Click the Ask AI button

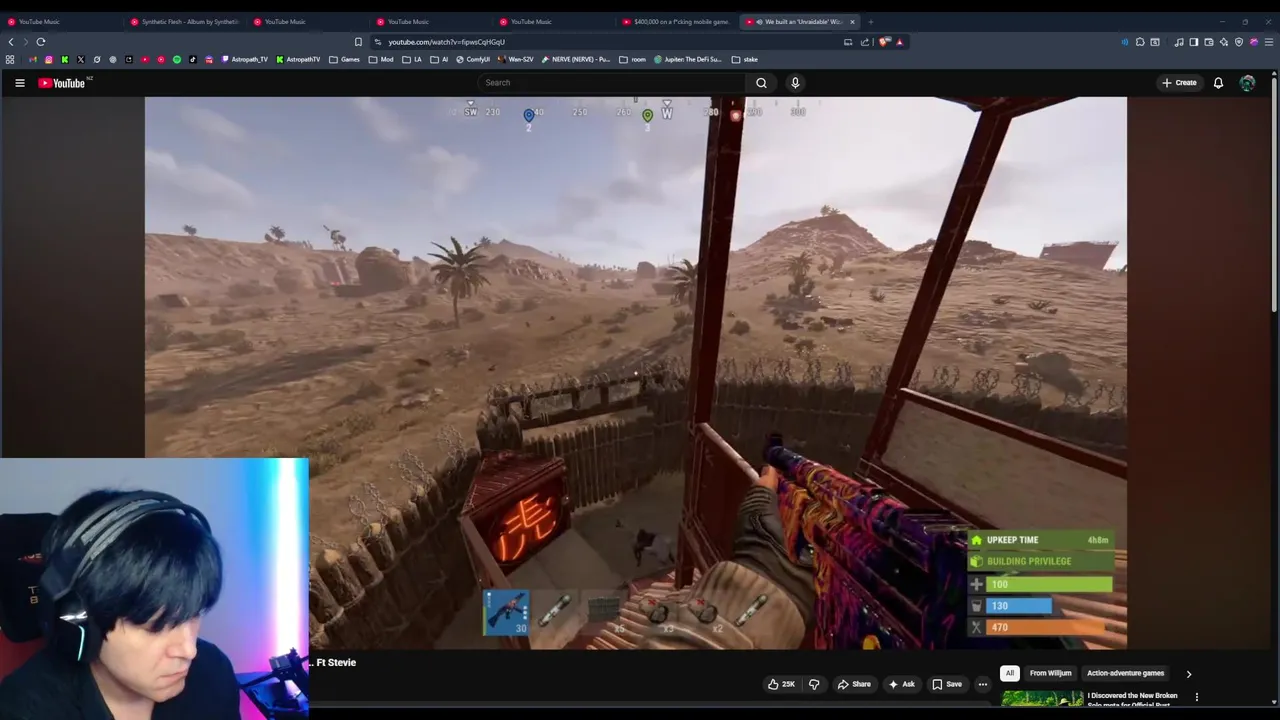click(x=901, y=684)
